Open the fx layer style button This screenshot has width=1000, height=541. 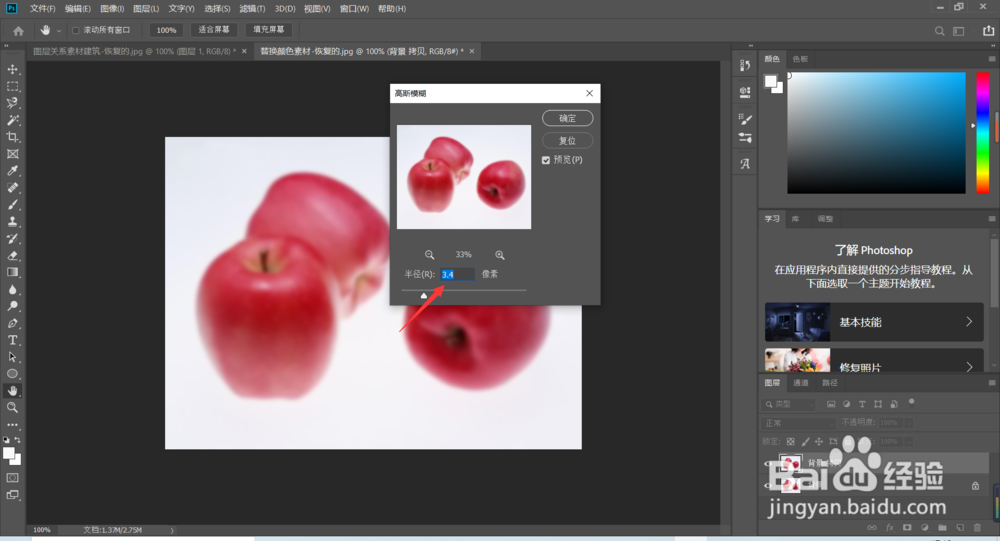point(890,528)
